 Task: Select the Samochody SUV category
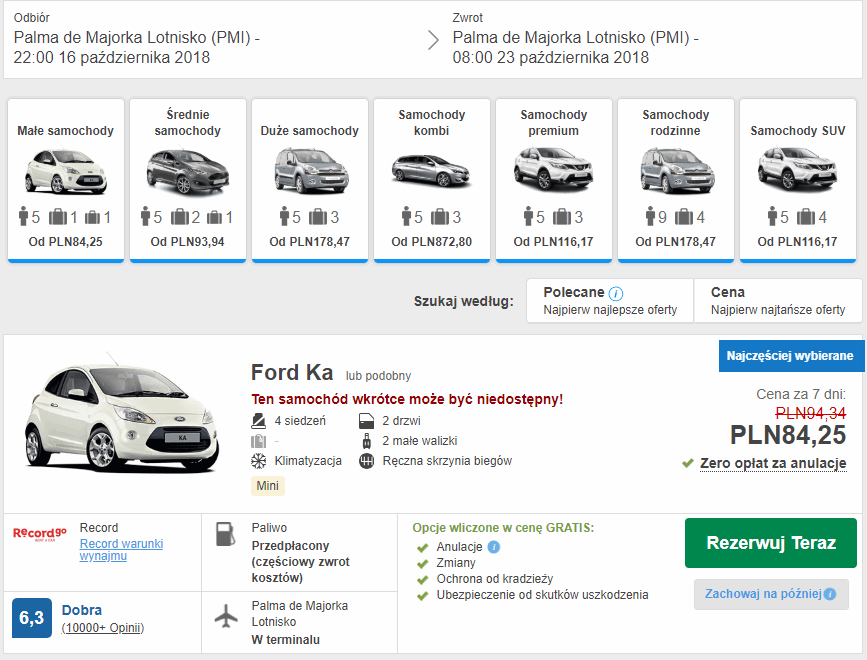pyautogui.click(x=797, y=180)
